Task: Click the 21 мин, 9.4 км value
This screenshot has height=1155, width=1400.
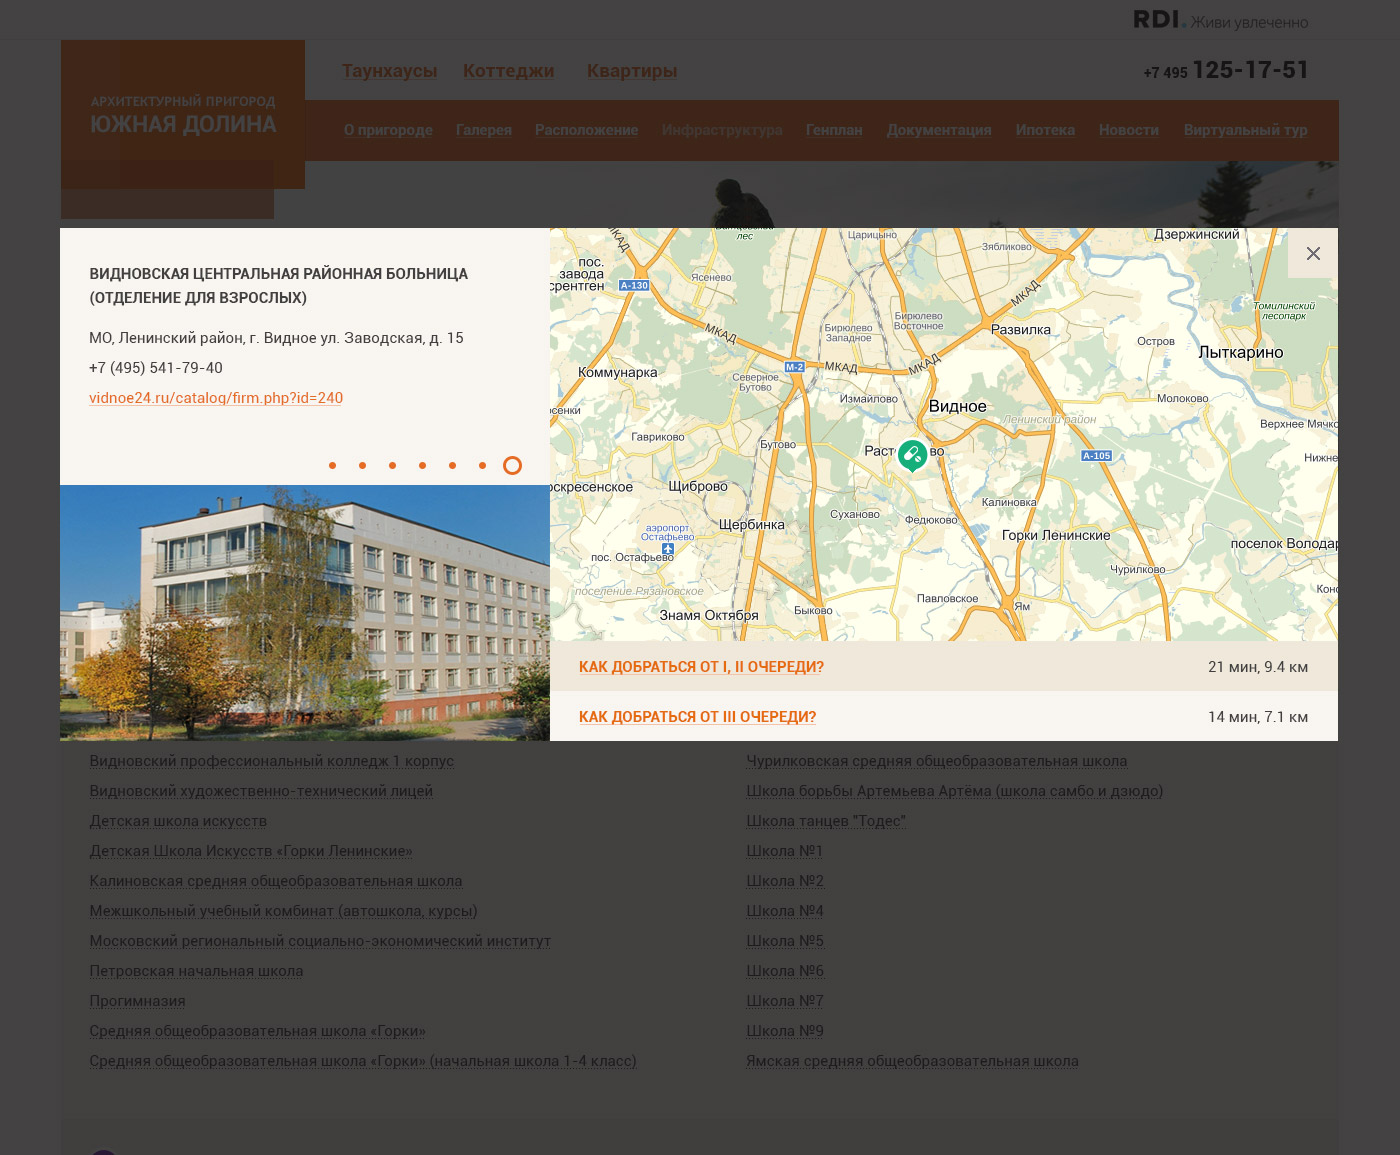Action: click(x=1258, y=667)
